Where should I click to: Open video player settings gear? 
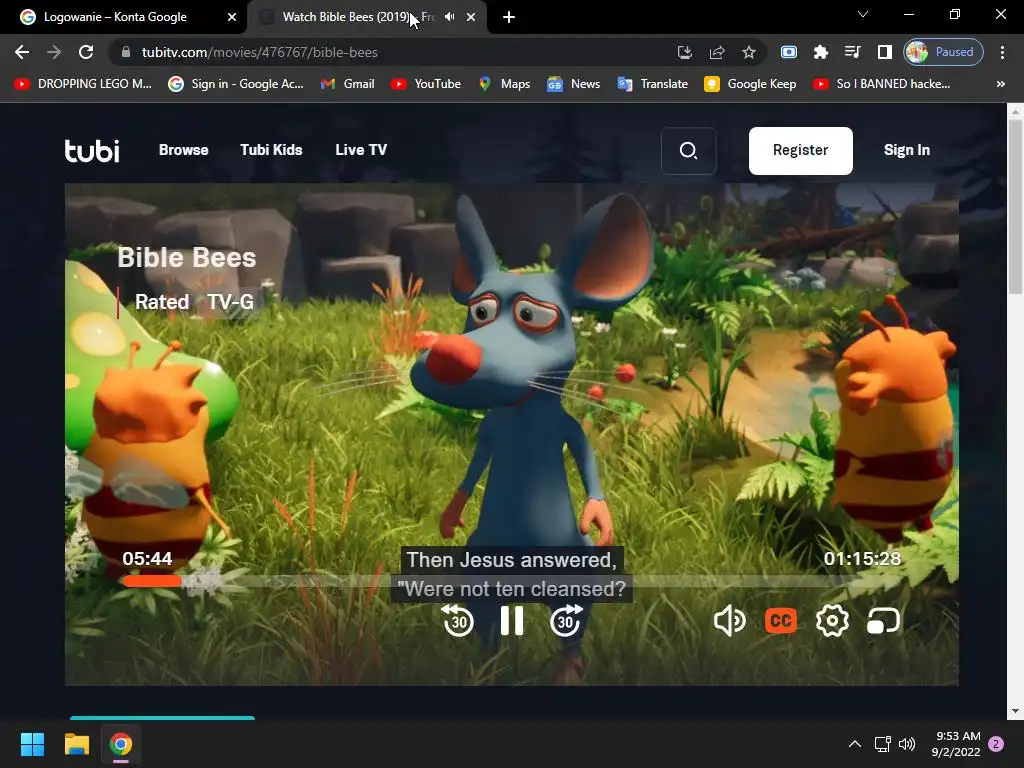832,620
